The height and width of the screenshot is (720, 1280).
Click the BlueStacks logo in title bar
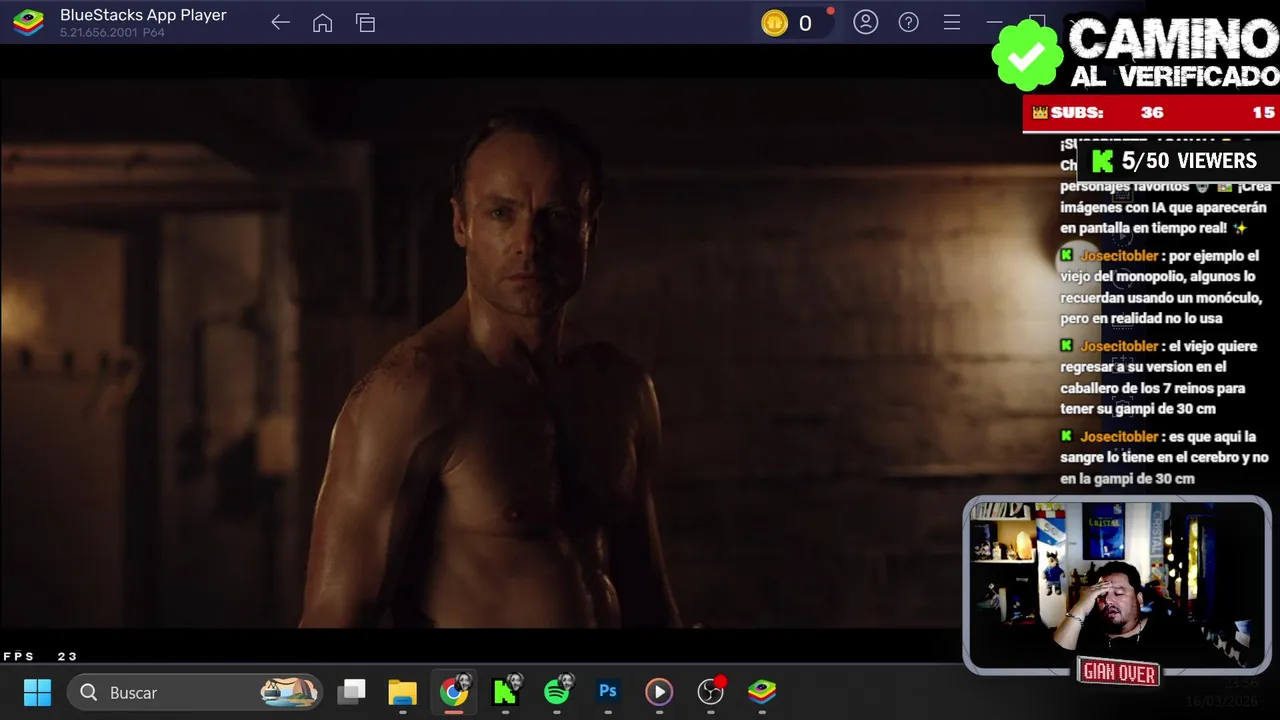[28, 22]
